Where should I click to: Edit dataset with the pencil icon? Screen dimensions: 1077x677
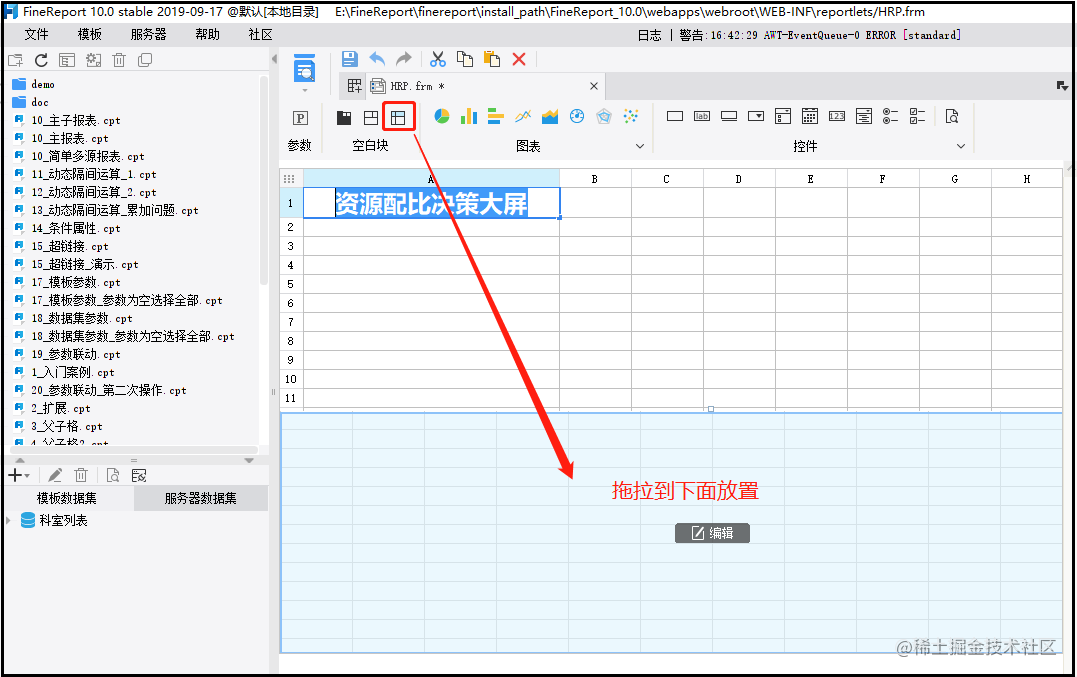pyautogui.click(x=55, y=475)
